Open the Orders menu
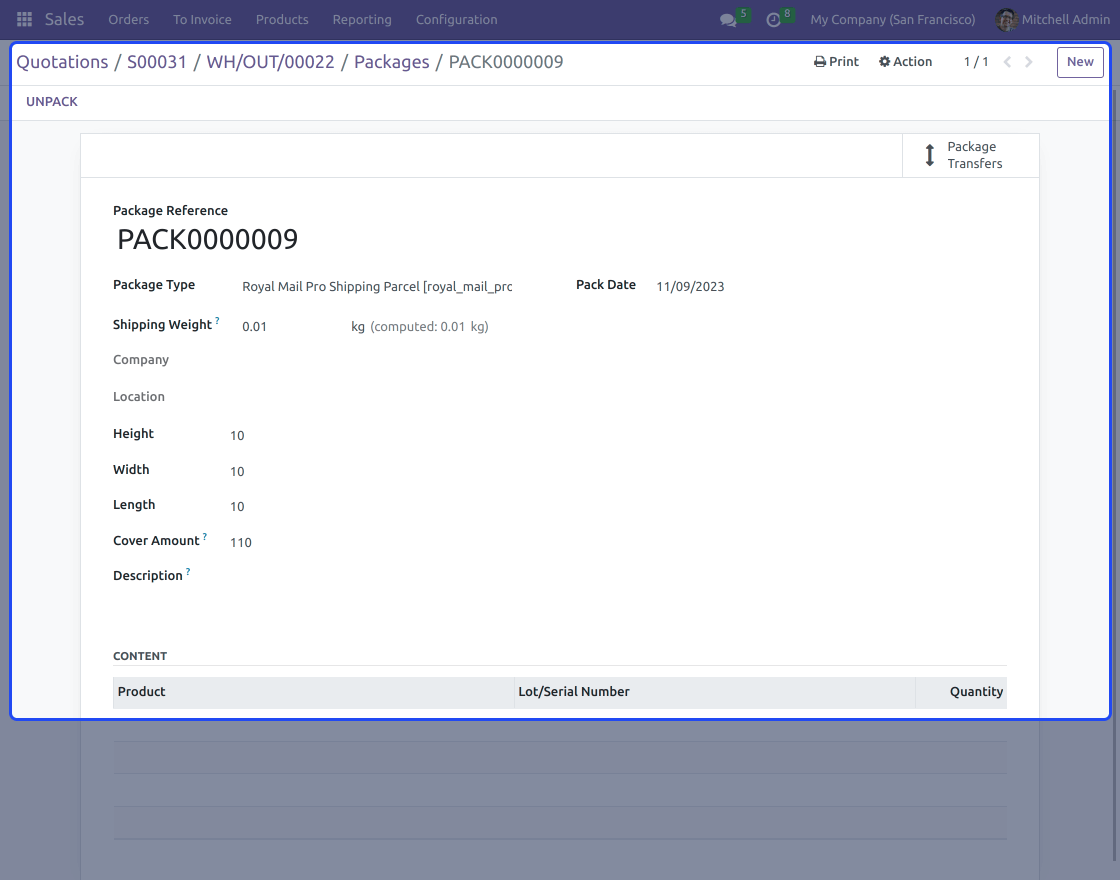 (129, 19)
